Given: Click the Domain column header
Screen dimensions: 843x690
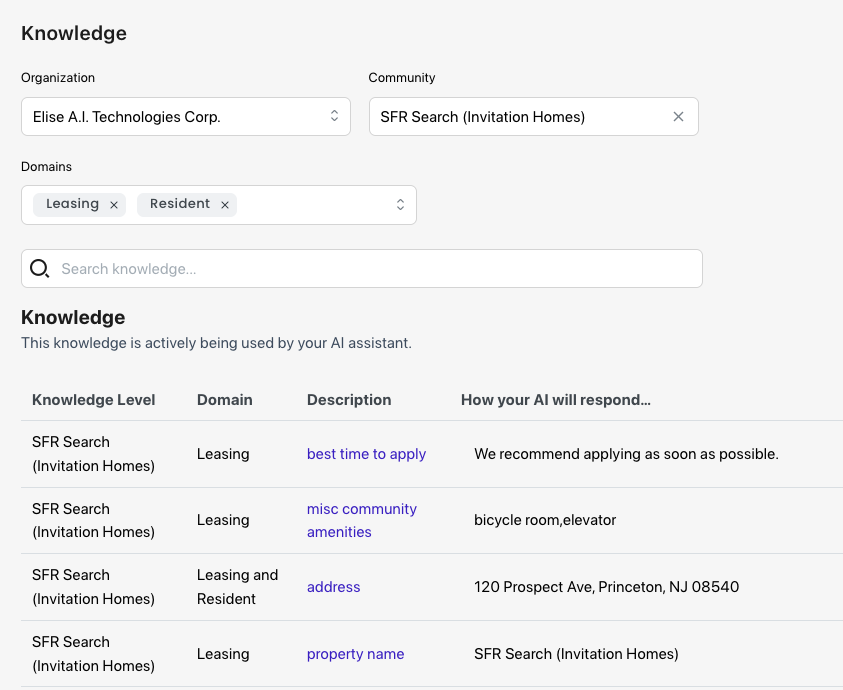Looking at the screenshot, I should coord(225,400).
